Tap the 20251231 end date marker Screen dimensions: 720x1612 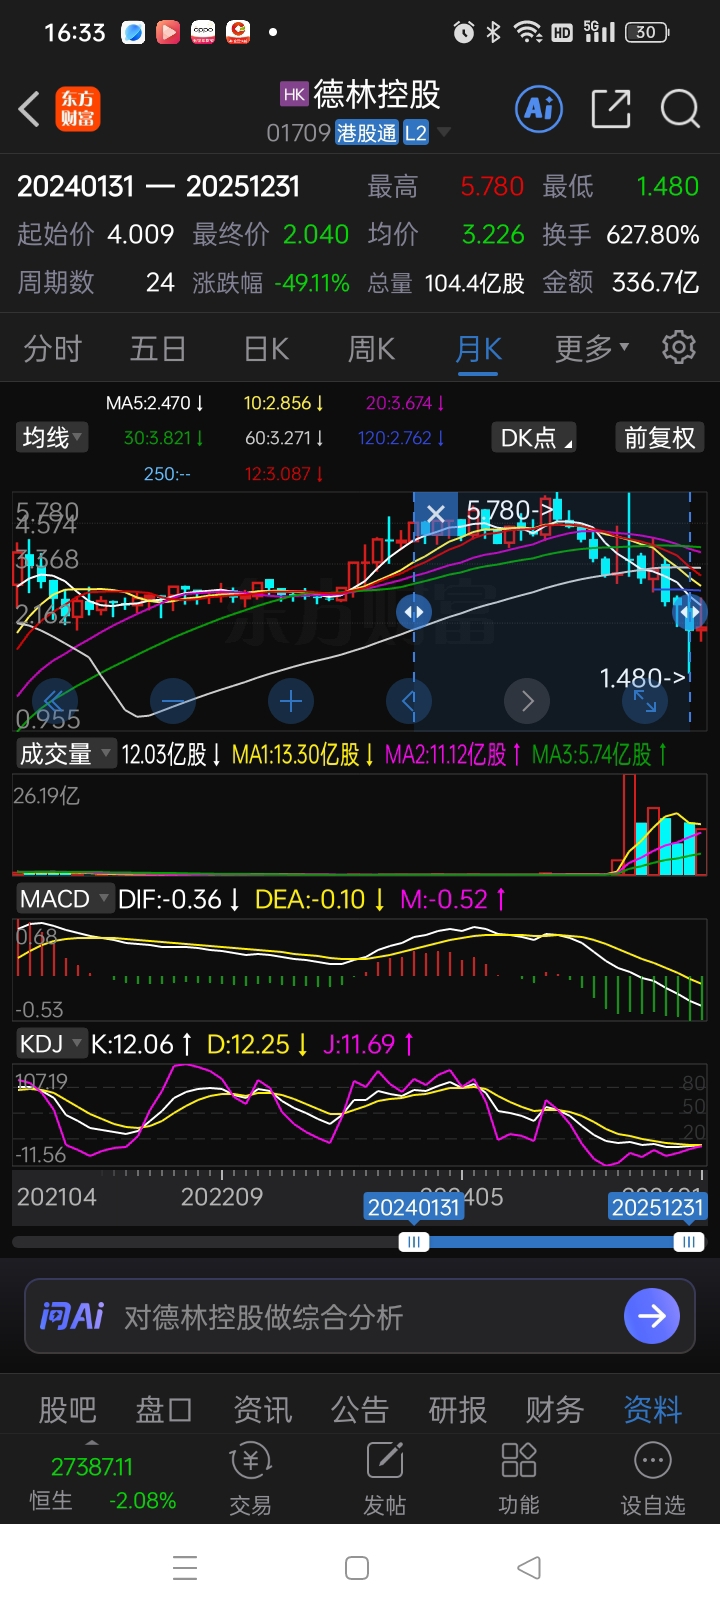pos(657,1207)
